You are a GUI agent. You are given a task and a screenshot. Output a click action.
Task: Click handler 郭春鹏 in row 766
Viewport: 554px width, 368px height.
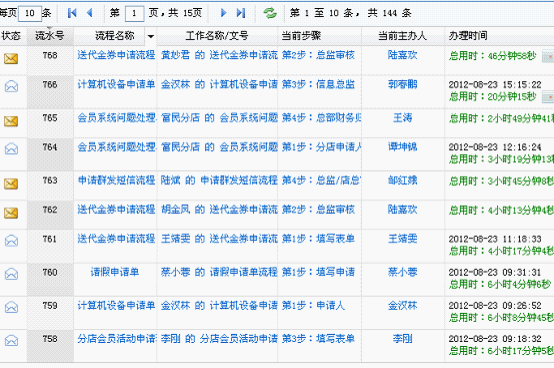[402, 84]
